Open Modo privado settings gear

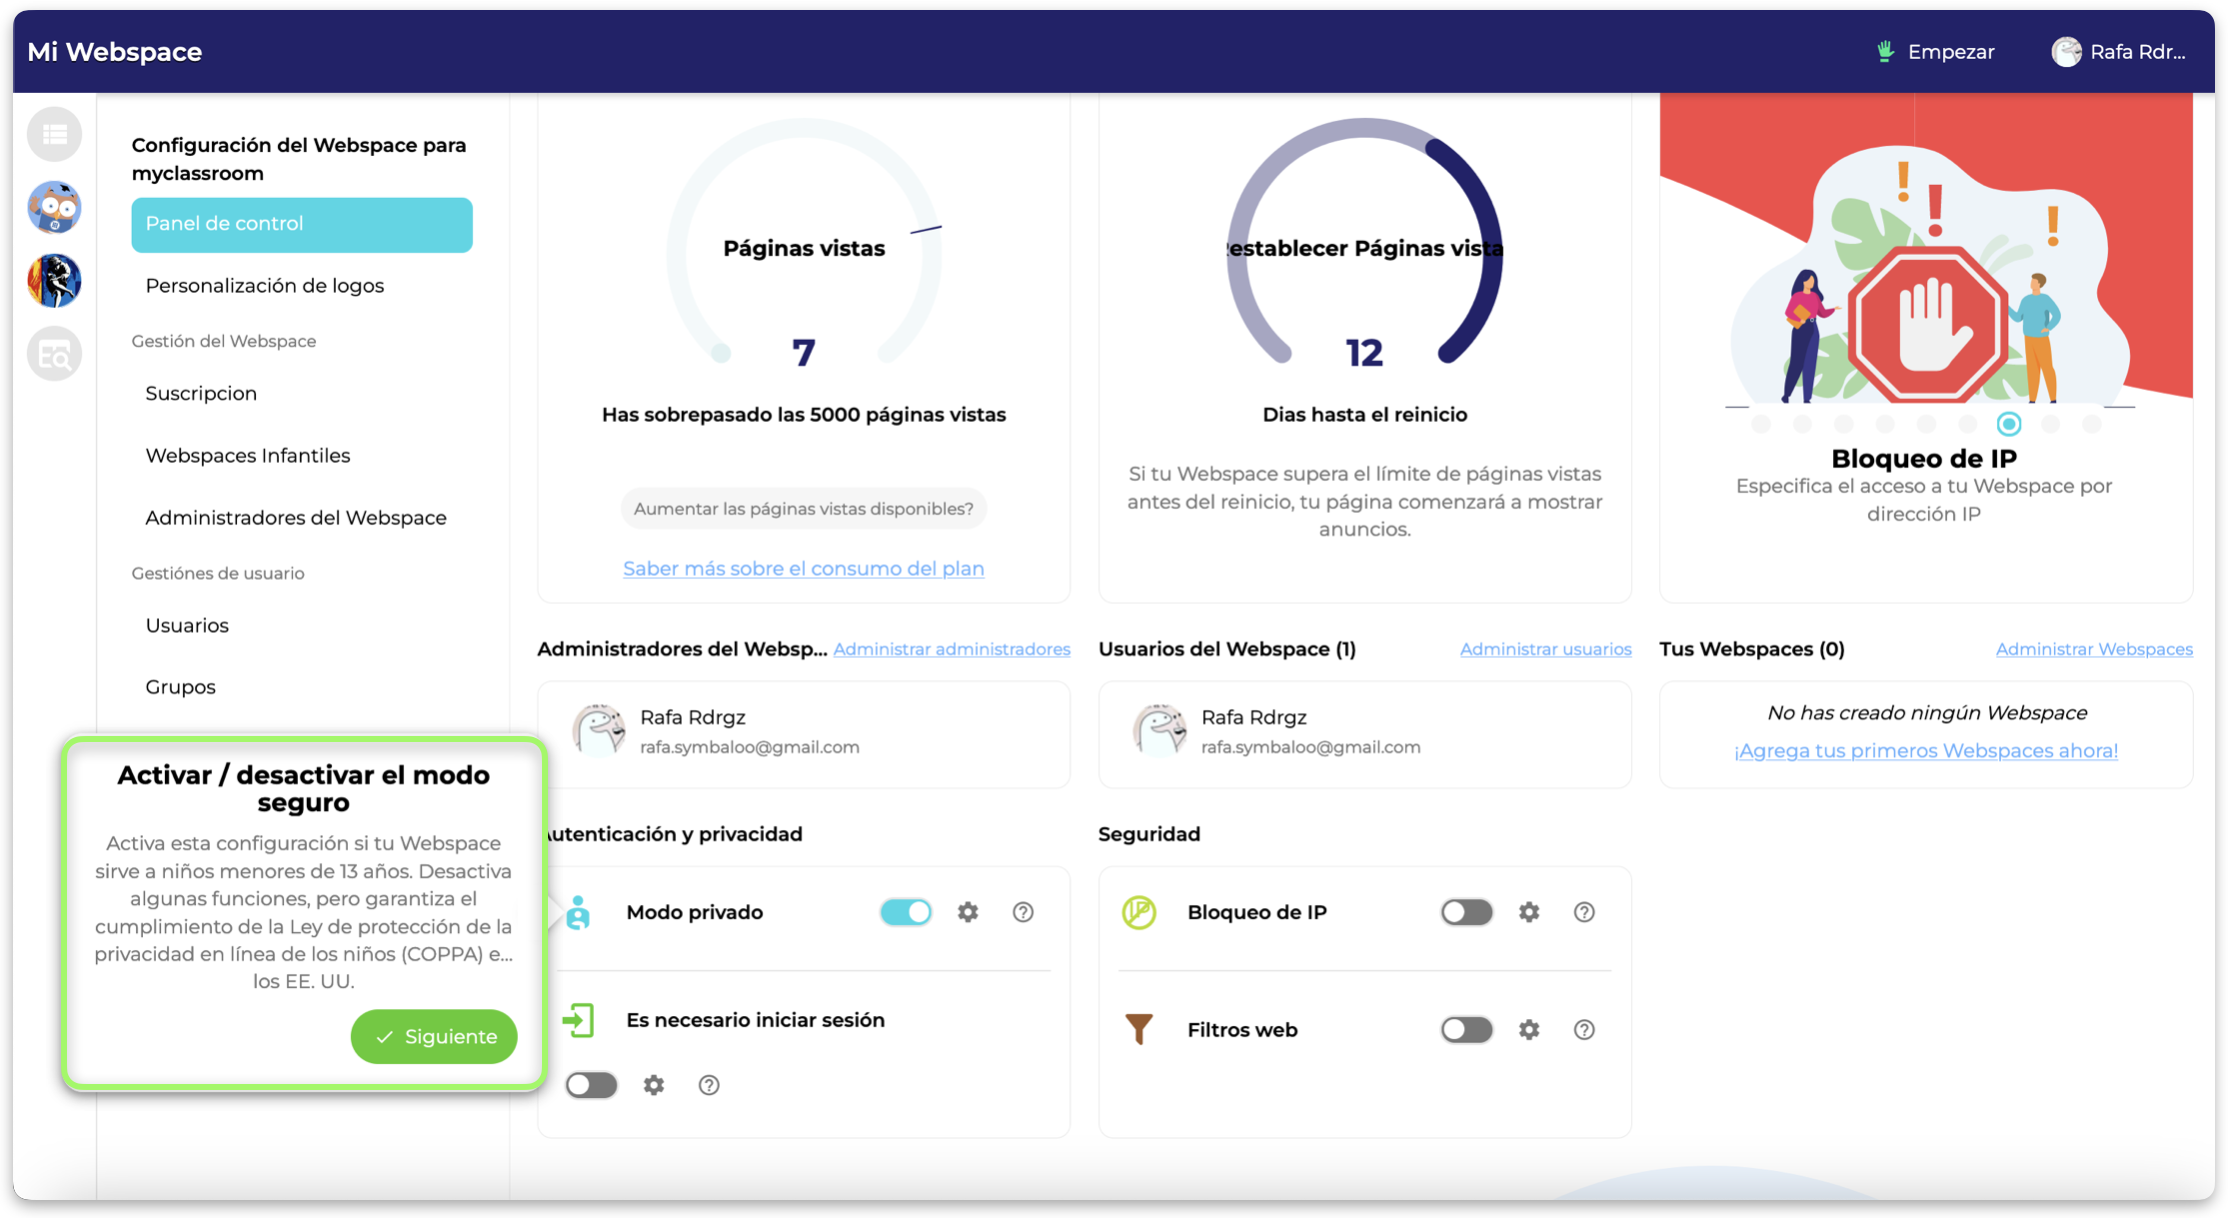click(x=968, y=912)
